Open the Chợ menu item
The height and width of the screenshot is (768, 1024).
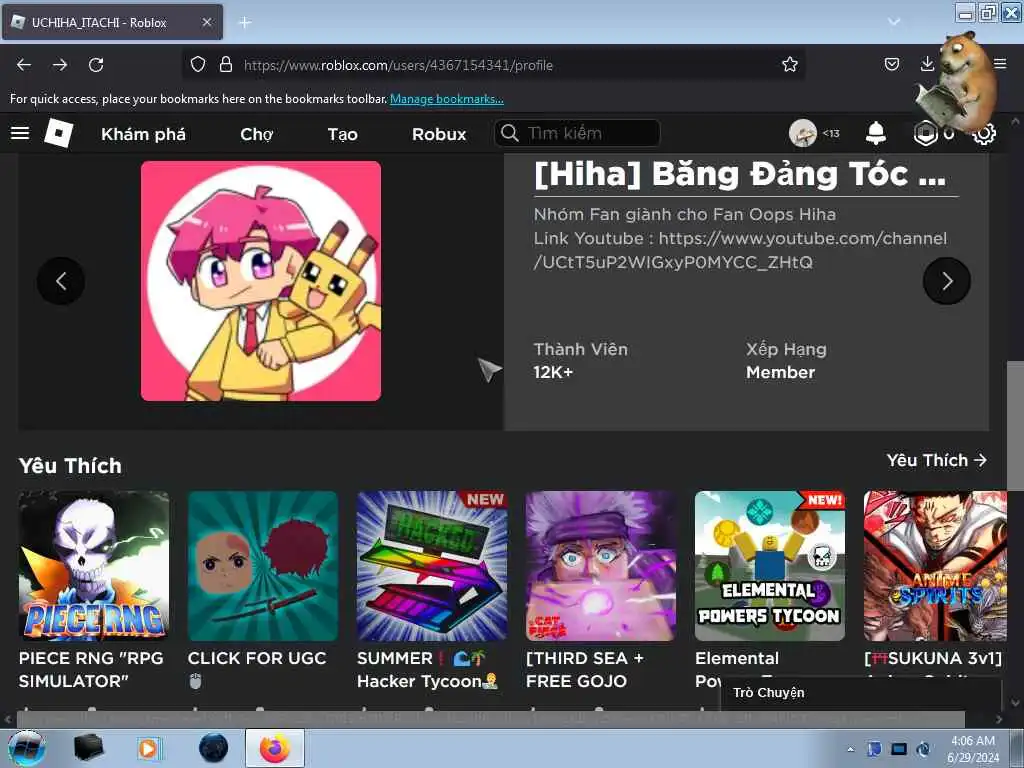point(257,134)
